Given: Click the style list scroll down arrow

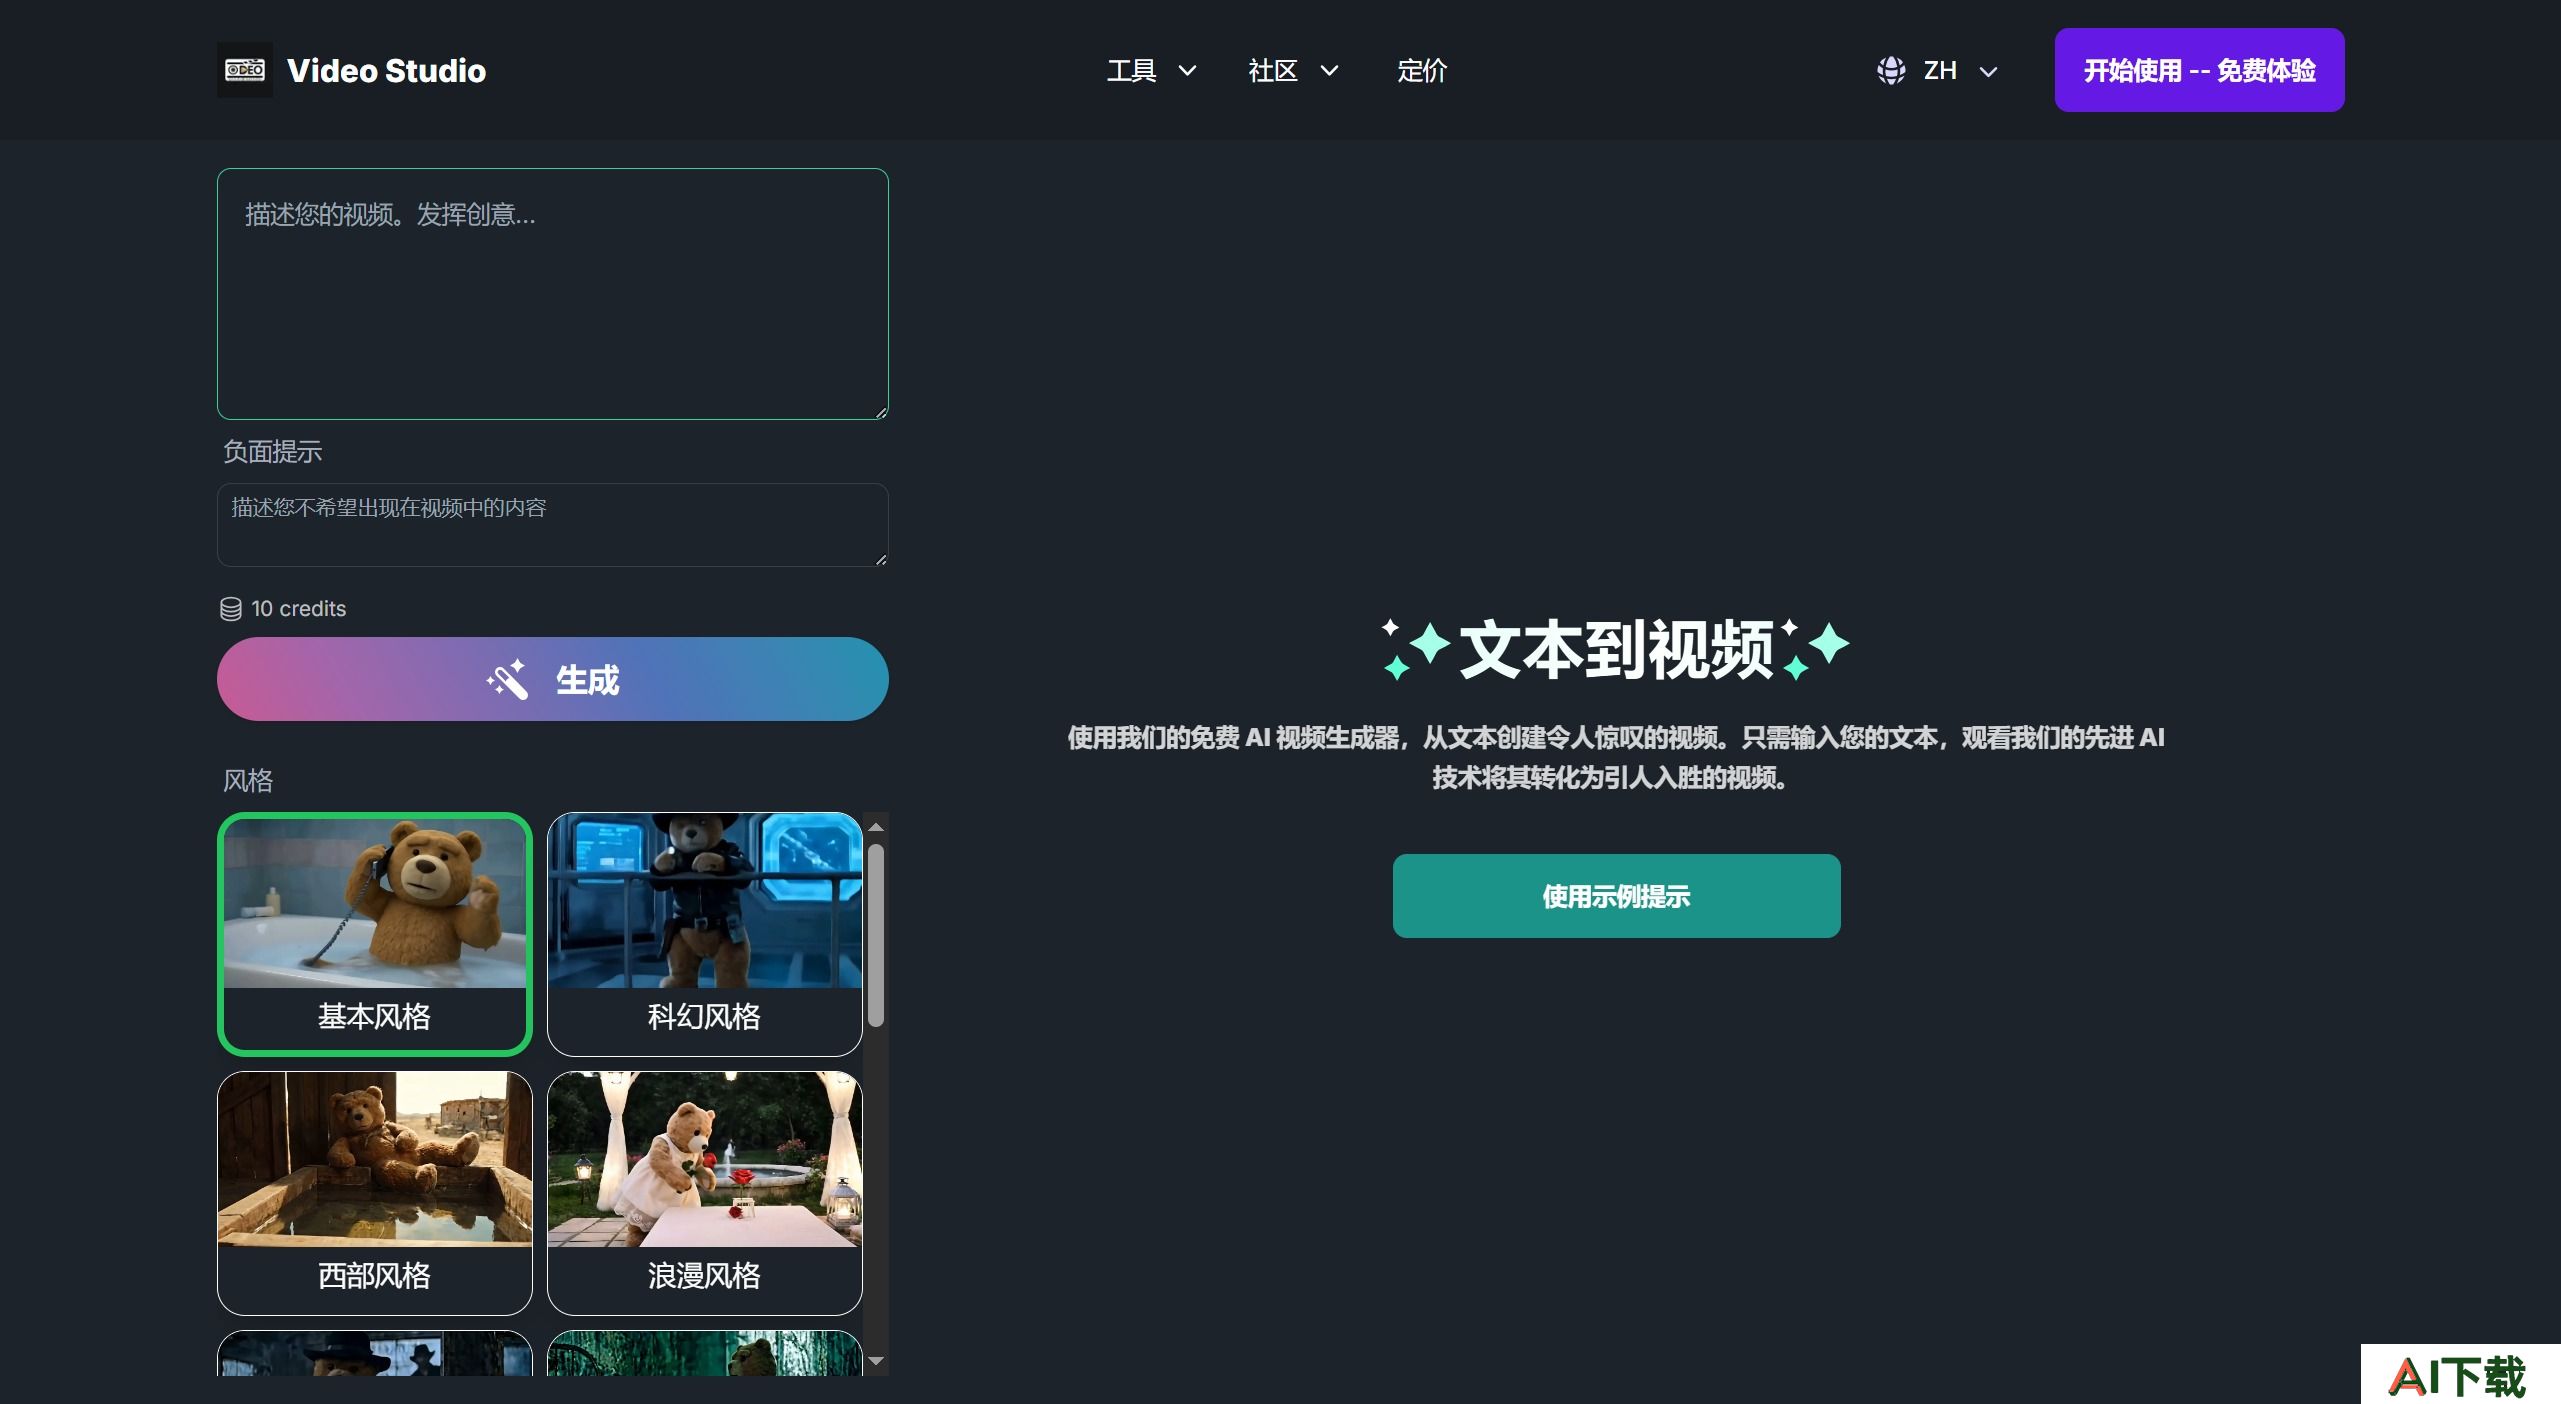Looking at the screenshot, I should click(x=876, y=1361).
